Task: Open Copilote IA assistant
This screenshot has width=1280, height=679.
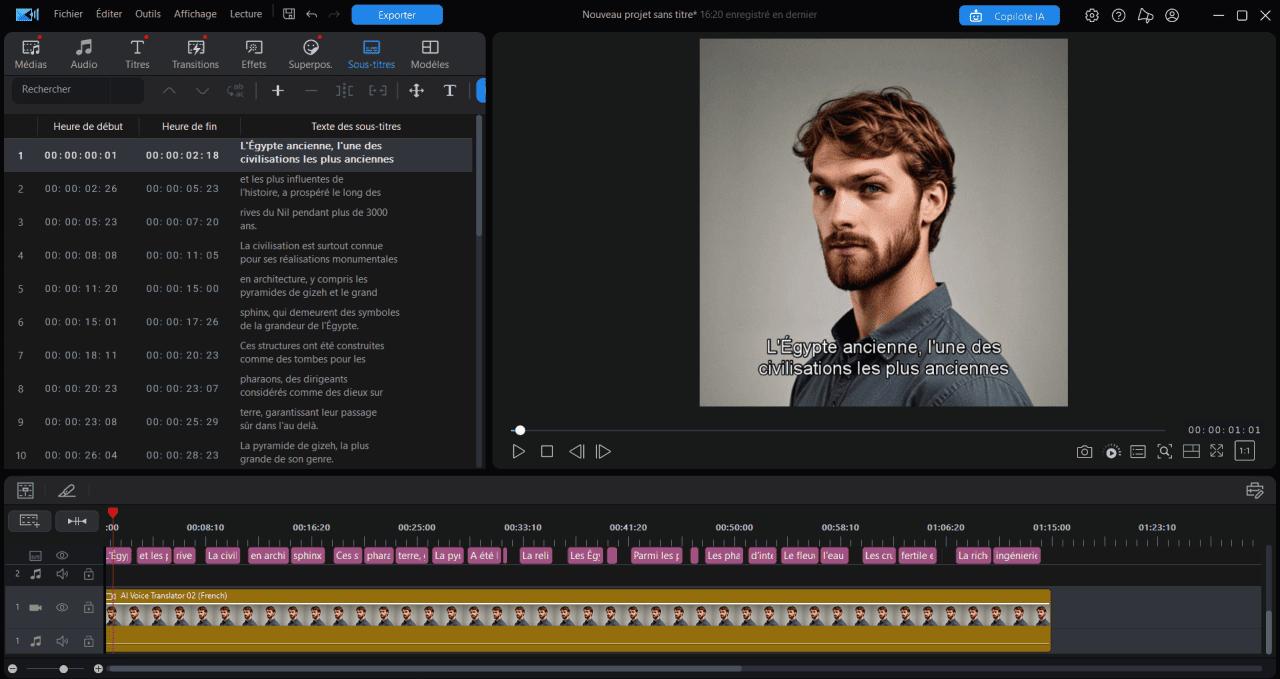Action: tap(1009, 16)
